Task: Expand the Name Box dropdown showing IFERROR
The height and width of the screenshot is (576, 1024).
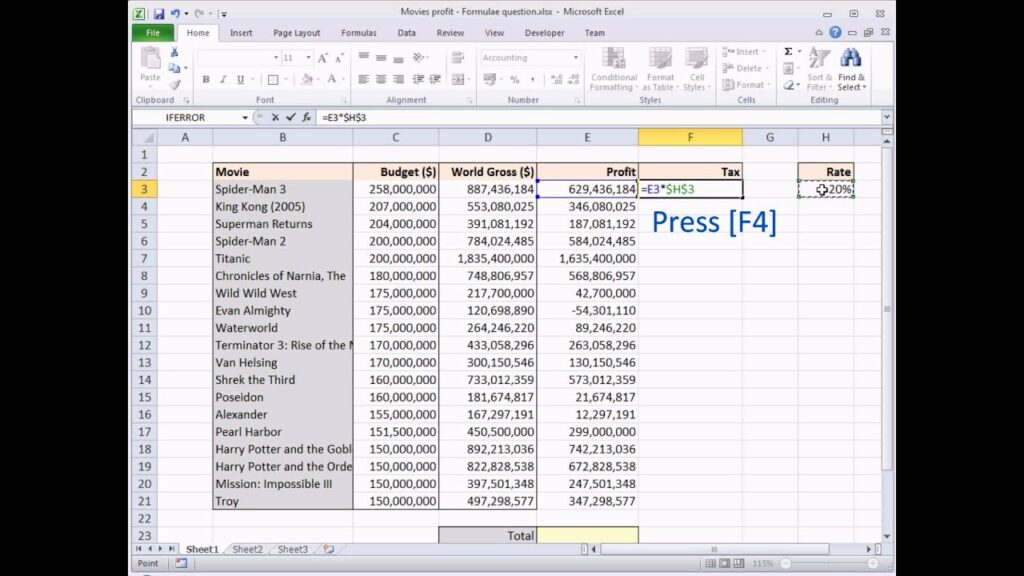Action: (245, 118)
